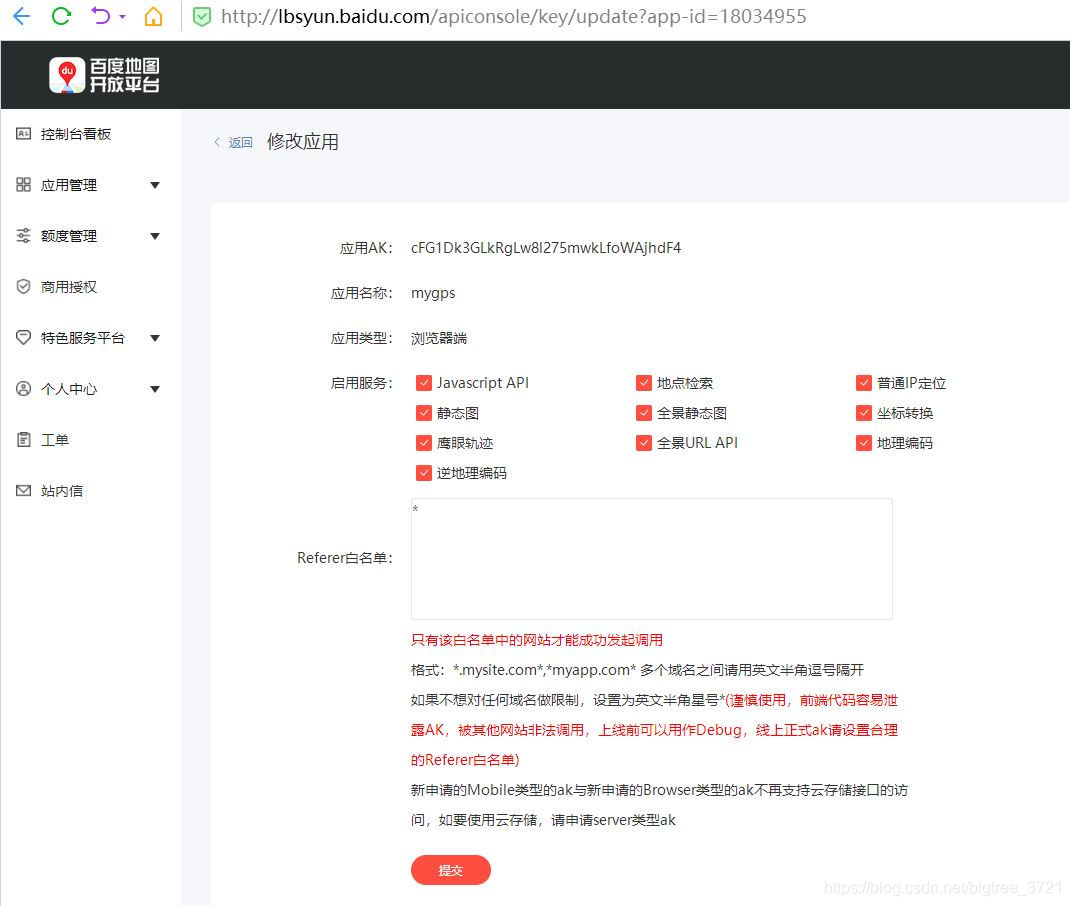Open 应用管理 sidebar menu
1070x906 pixels.
coord(69,185)
